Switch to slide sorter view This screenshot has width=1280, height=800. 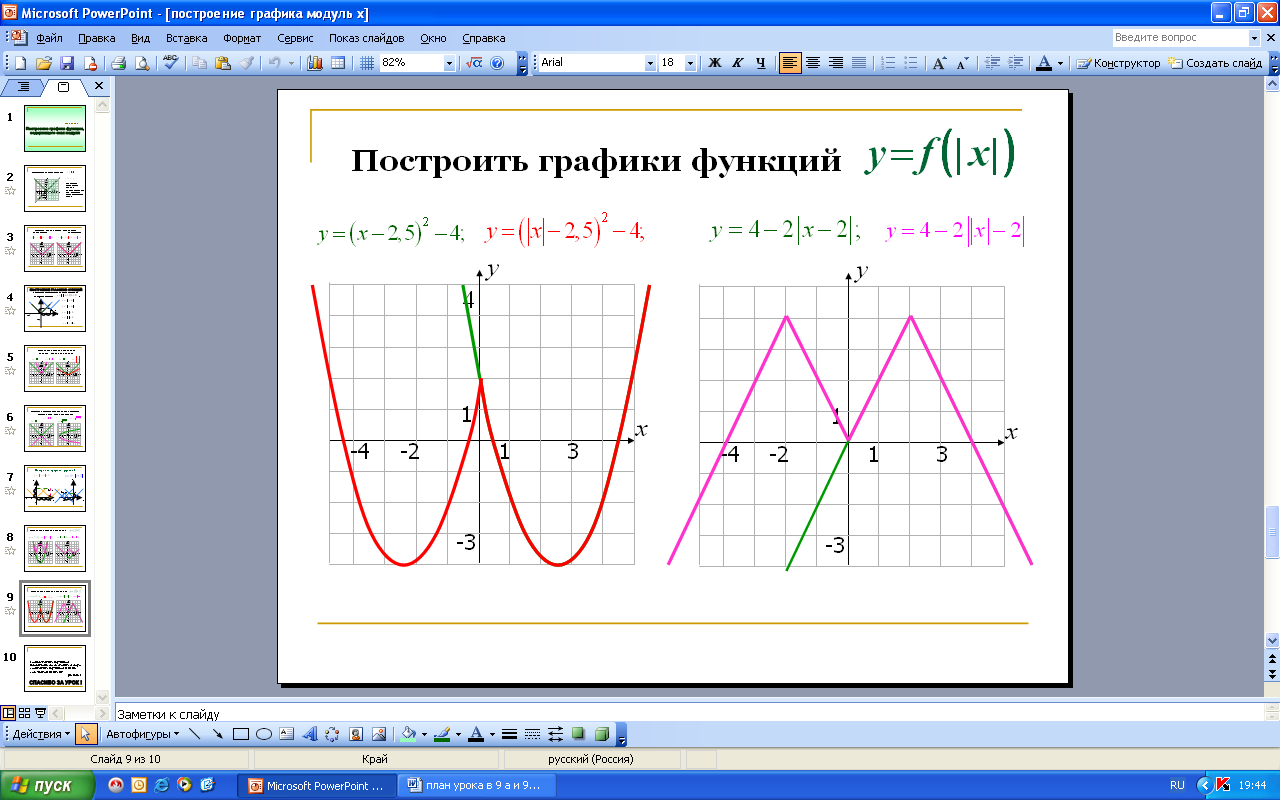(x=24, y=713)
